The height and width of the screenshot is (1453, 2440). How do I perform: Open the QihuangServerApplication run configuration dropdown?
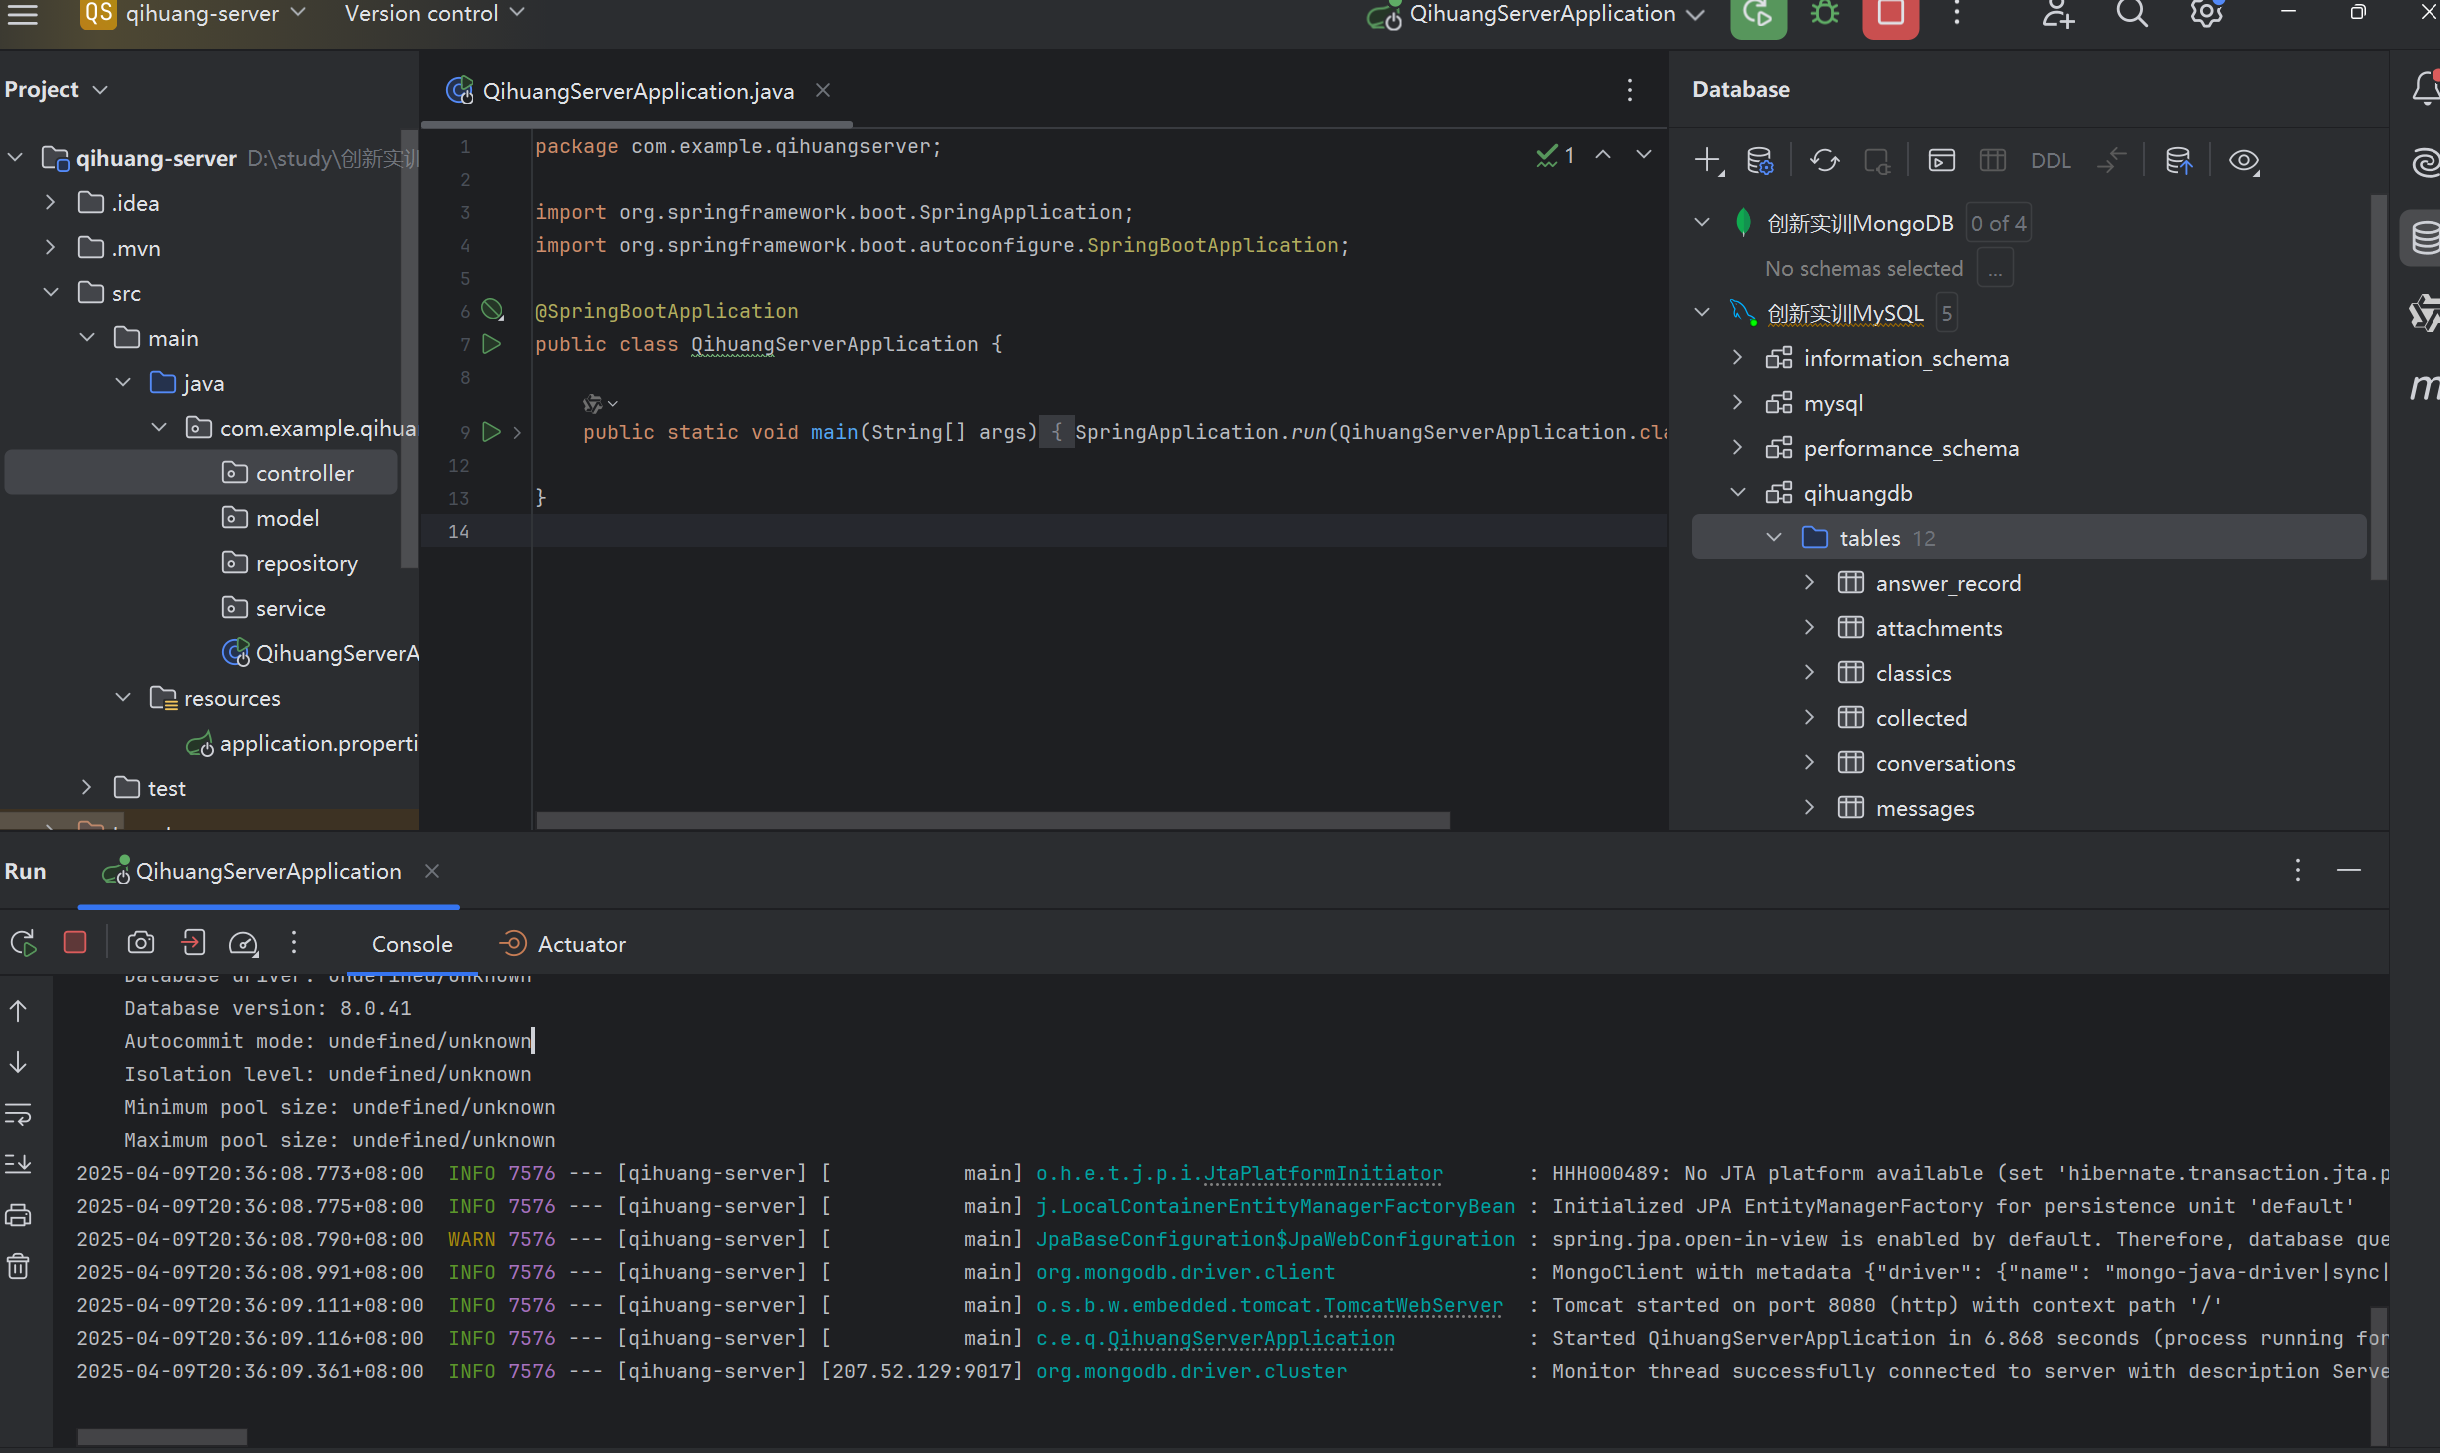pos(1540,14)
